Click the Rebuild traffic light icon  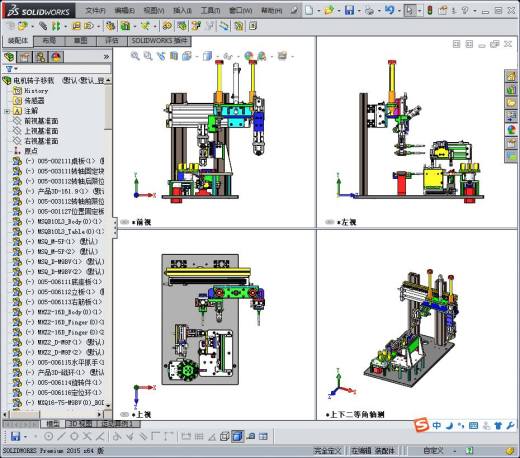430,10
